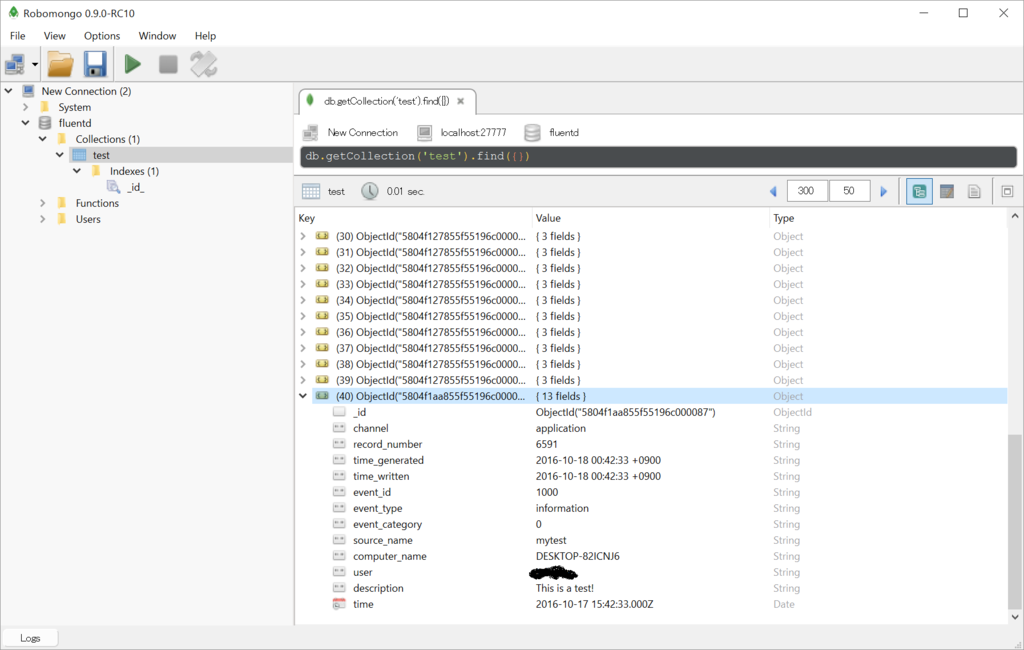Click the next page blue arrow button

(883, 190)
